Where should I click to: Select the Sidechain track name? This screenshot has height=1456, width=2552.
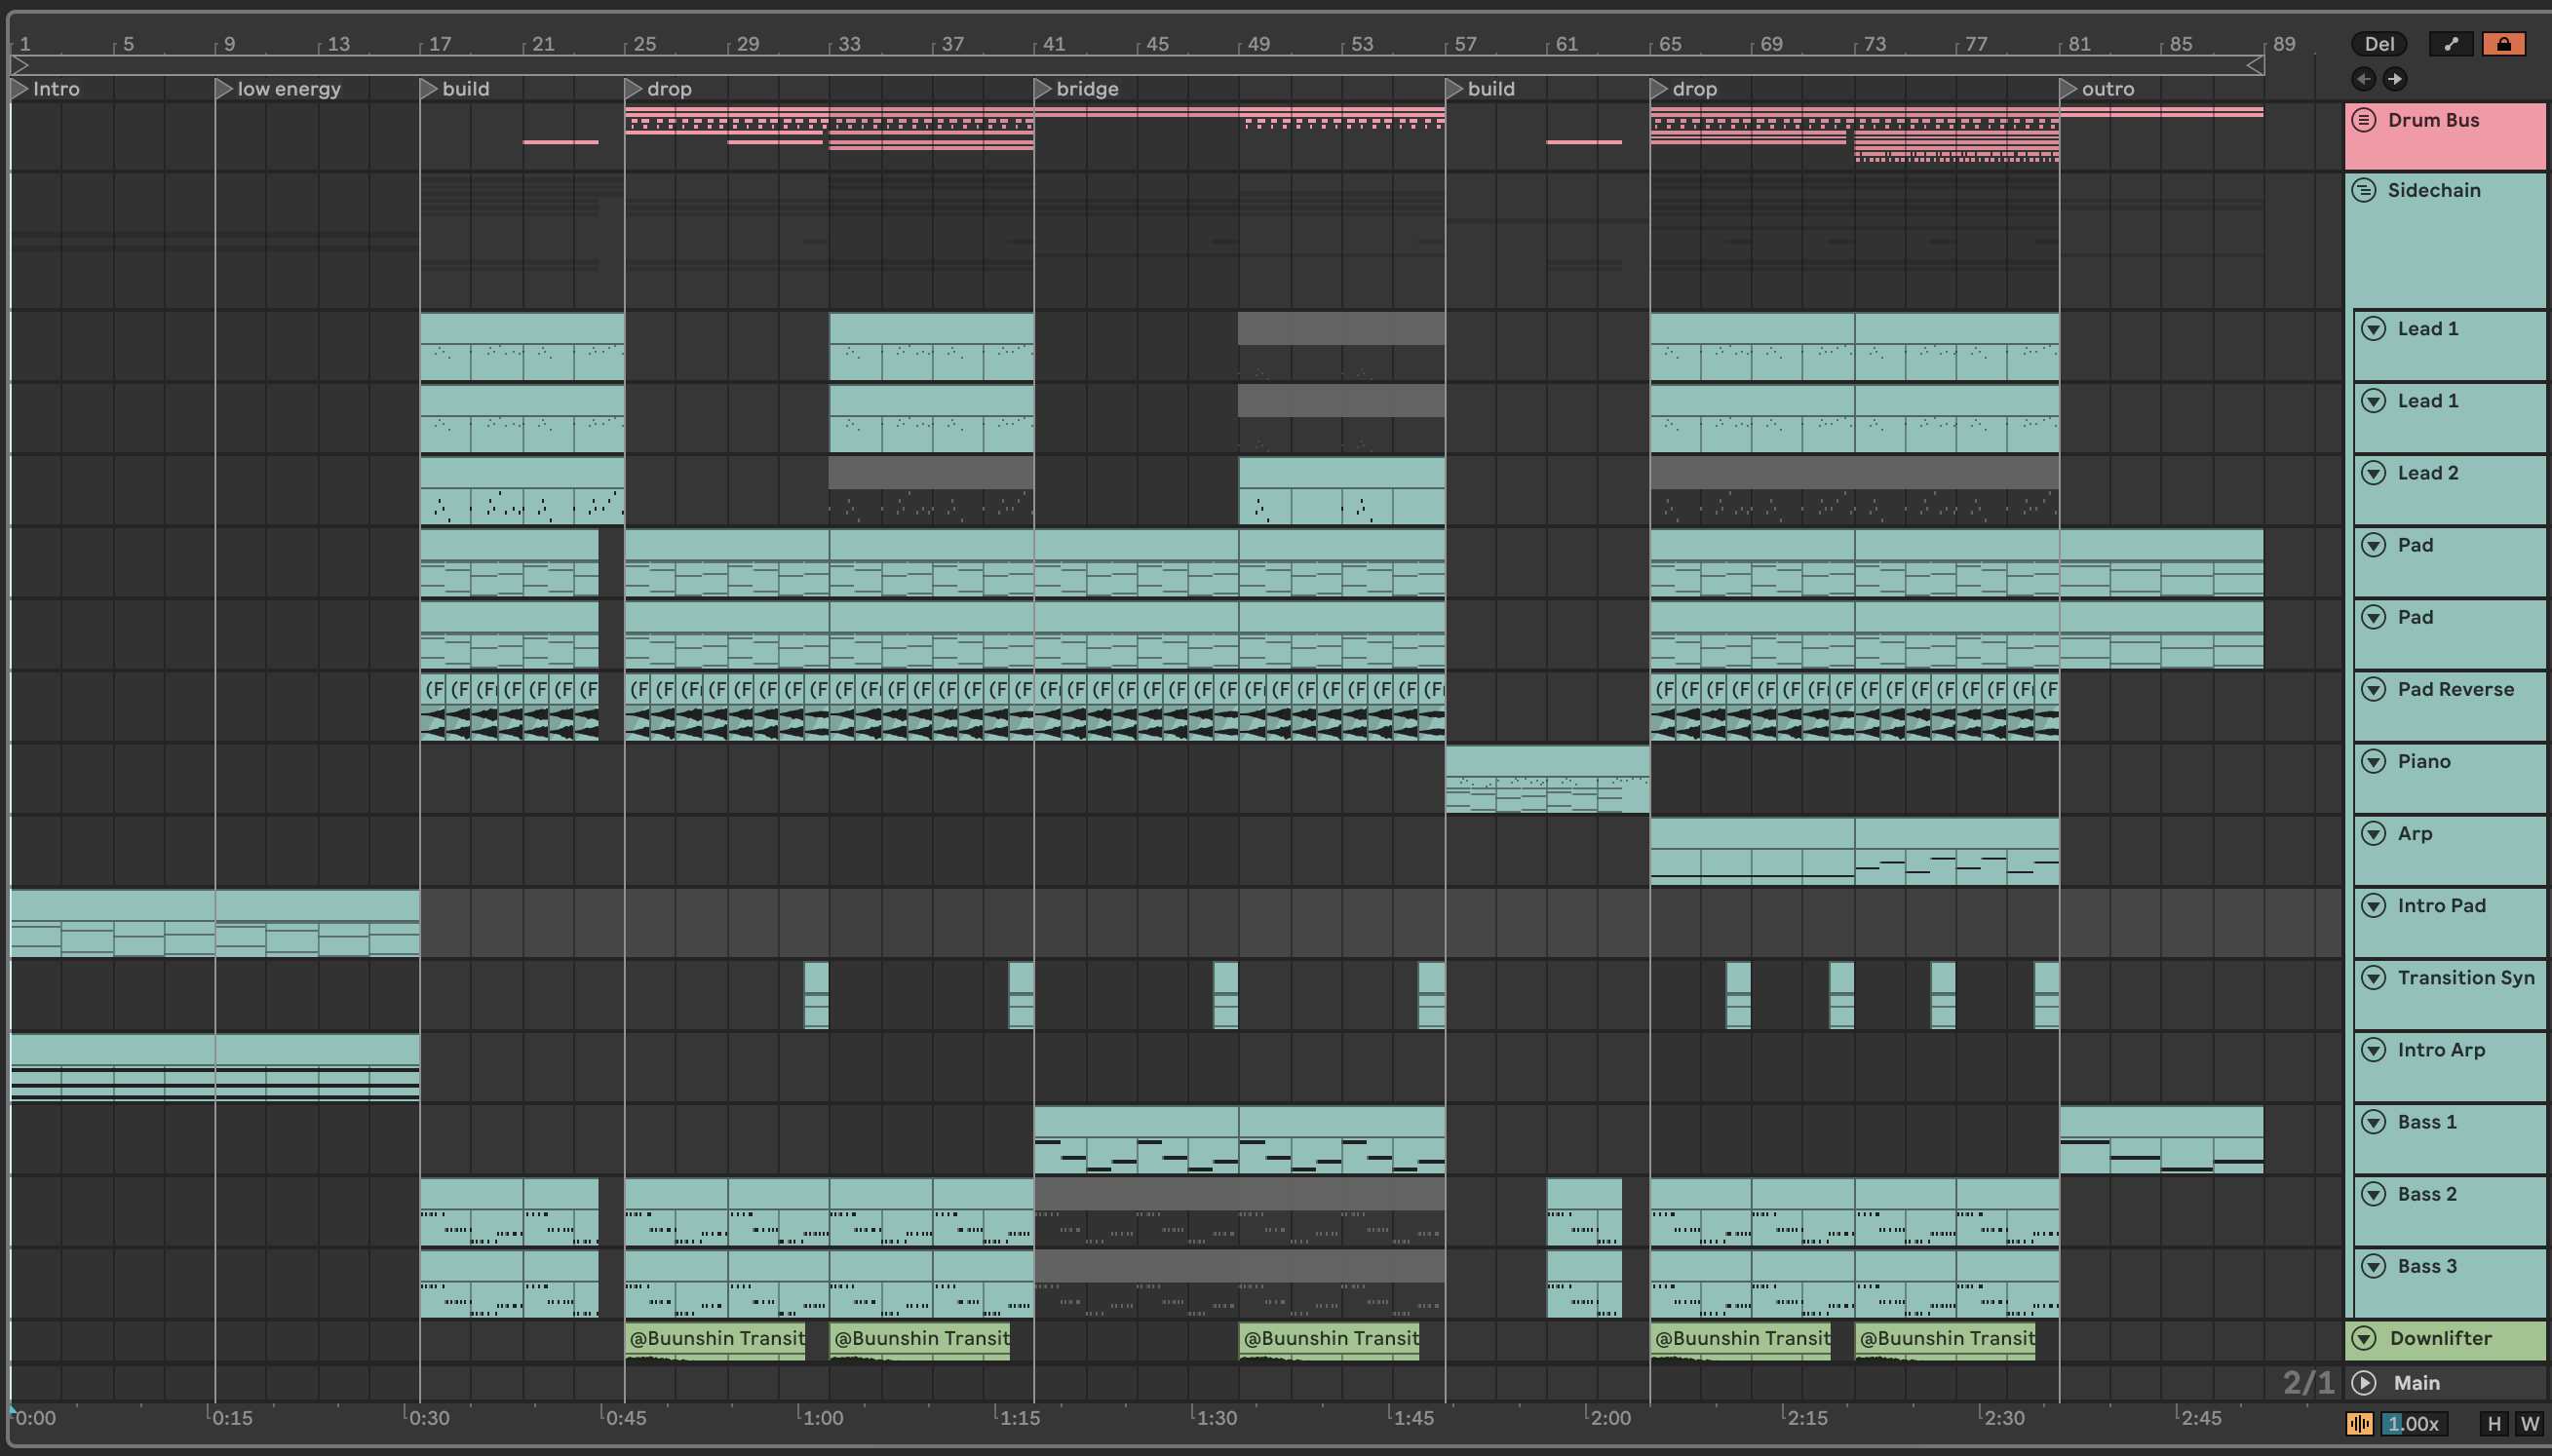pyautogui.click(x=2434, y=190)
